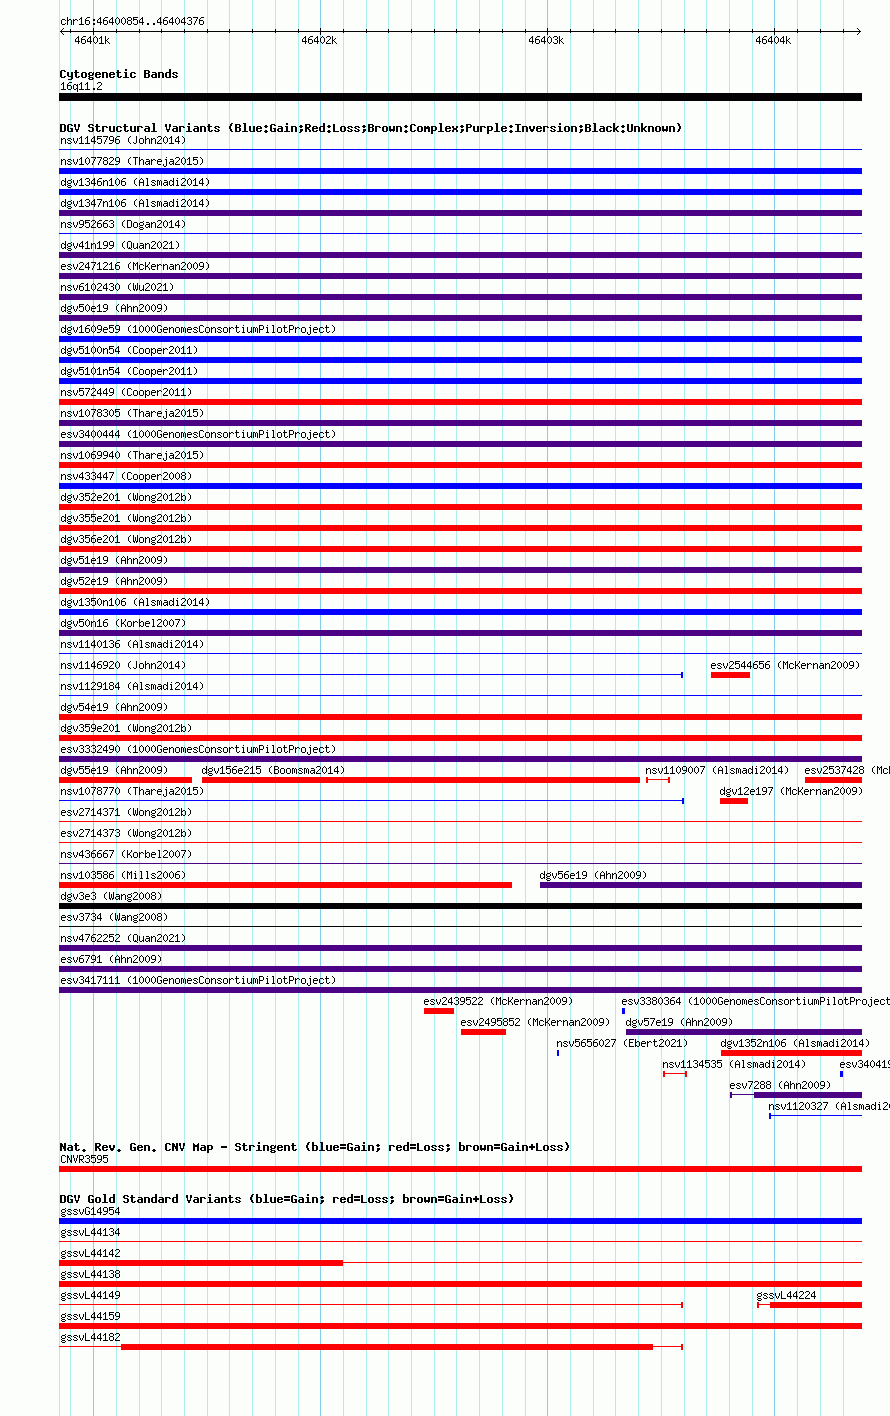Click the red esv2439522 (McKernan2009) bar
Viewport: 890px width, 1416px height.
[439, 1011]
